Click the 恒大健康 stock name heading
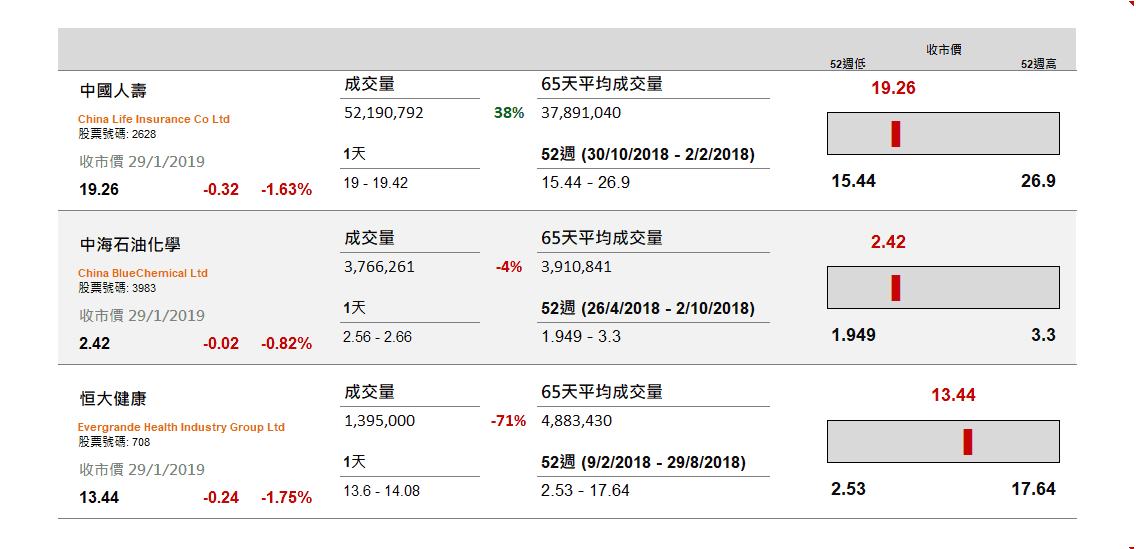1136x549 pixels. tap(113, 399)
